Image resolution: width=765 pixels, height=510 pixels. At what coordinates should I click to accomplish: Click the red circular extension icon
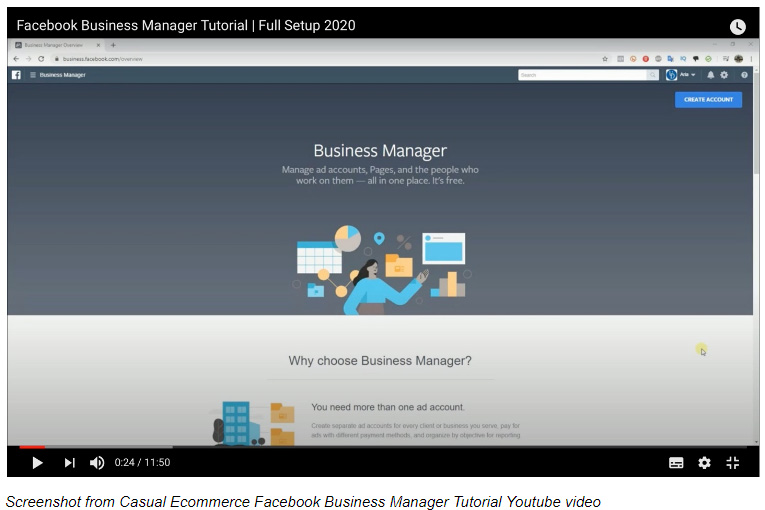645,59
